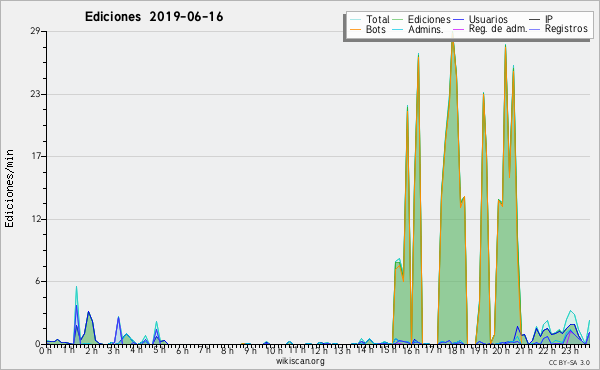Screen dimensions: 600x370
Task: Click the green Ediciones legend swatch
Action: (398, 20)
